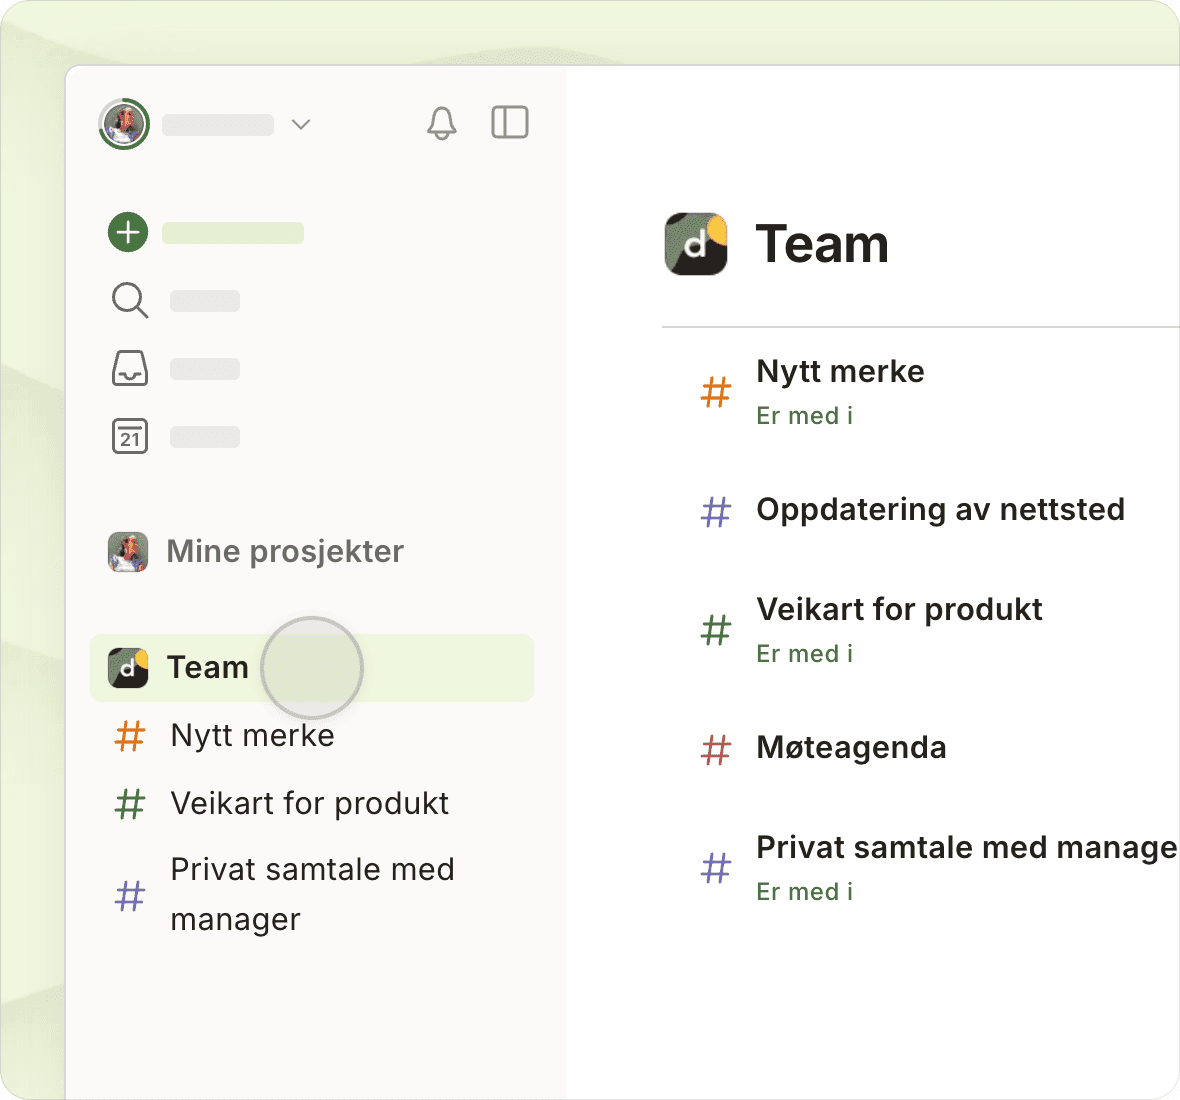Open Veikart for produkt in main list
1180x1100 pixels.
899,610
